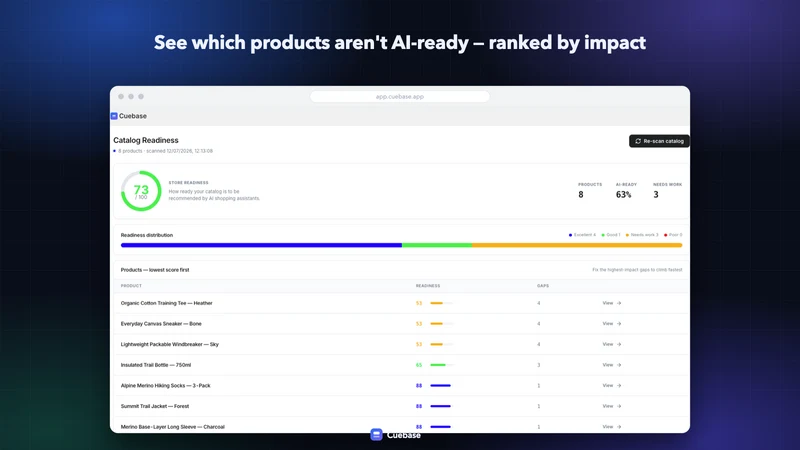Click the app.cuebase.app address bar
Screen dimensions: 800x450
[399, 96]
